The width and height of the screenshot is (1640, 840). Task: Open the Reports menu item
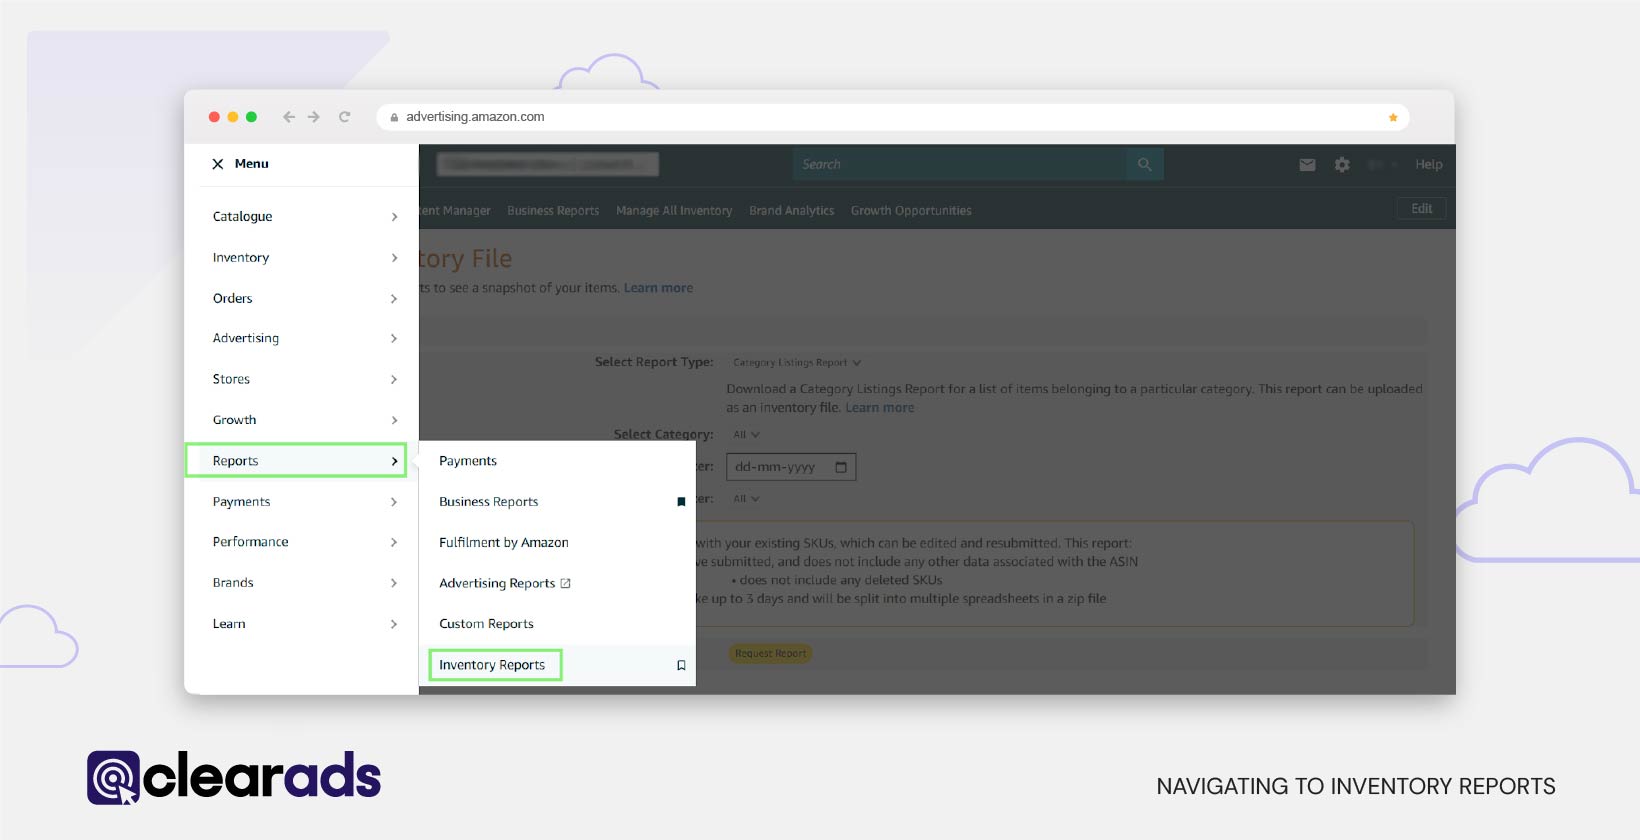[296, 461]
